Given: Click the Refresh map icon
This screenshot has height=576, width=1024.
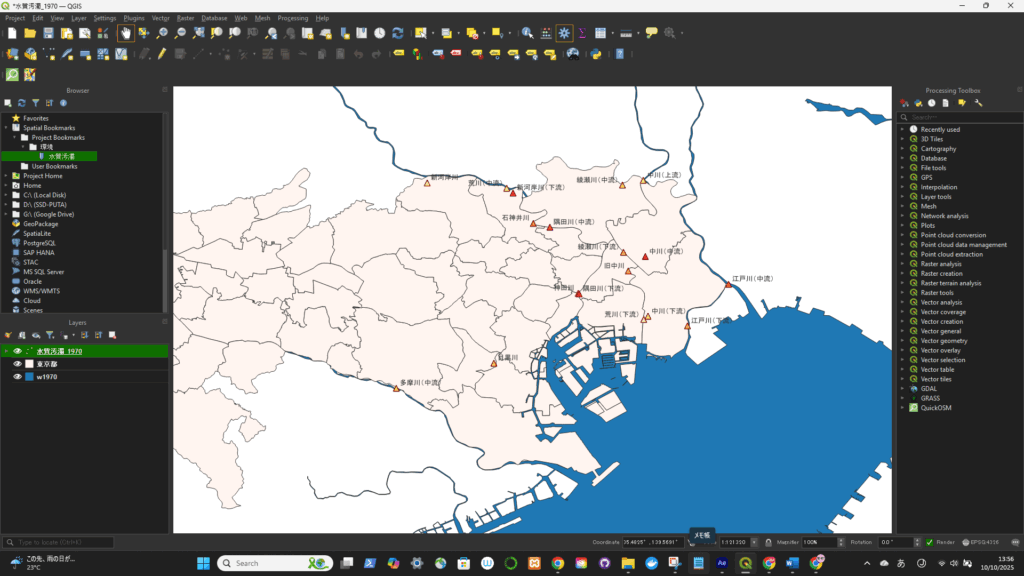Looking at the screenshot, I should tap(398, 33).
